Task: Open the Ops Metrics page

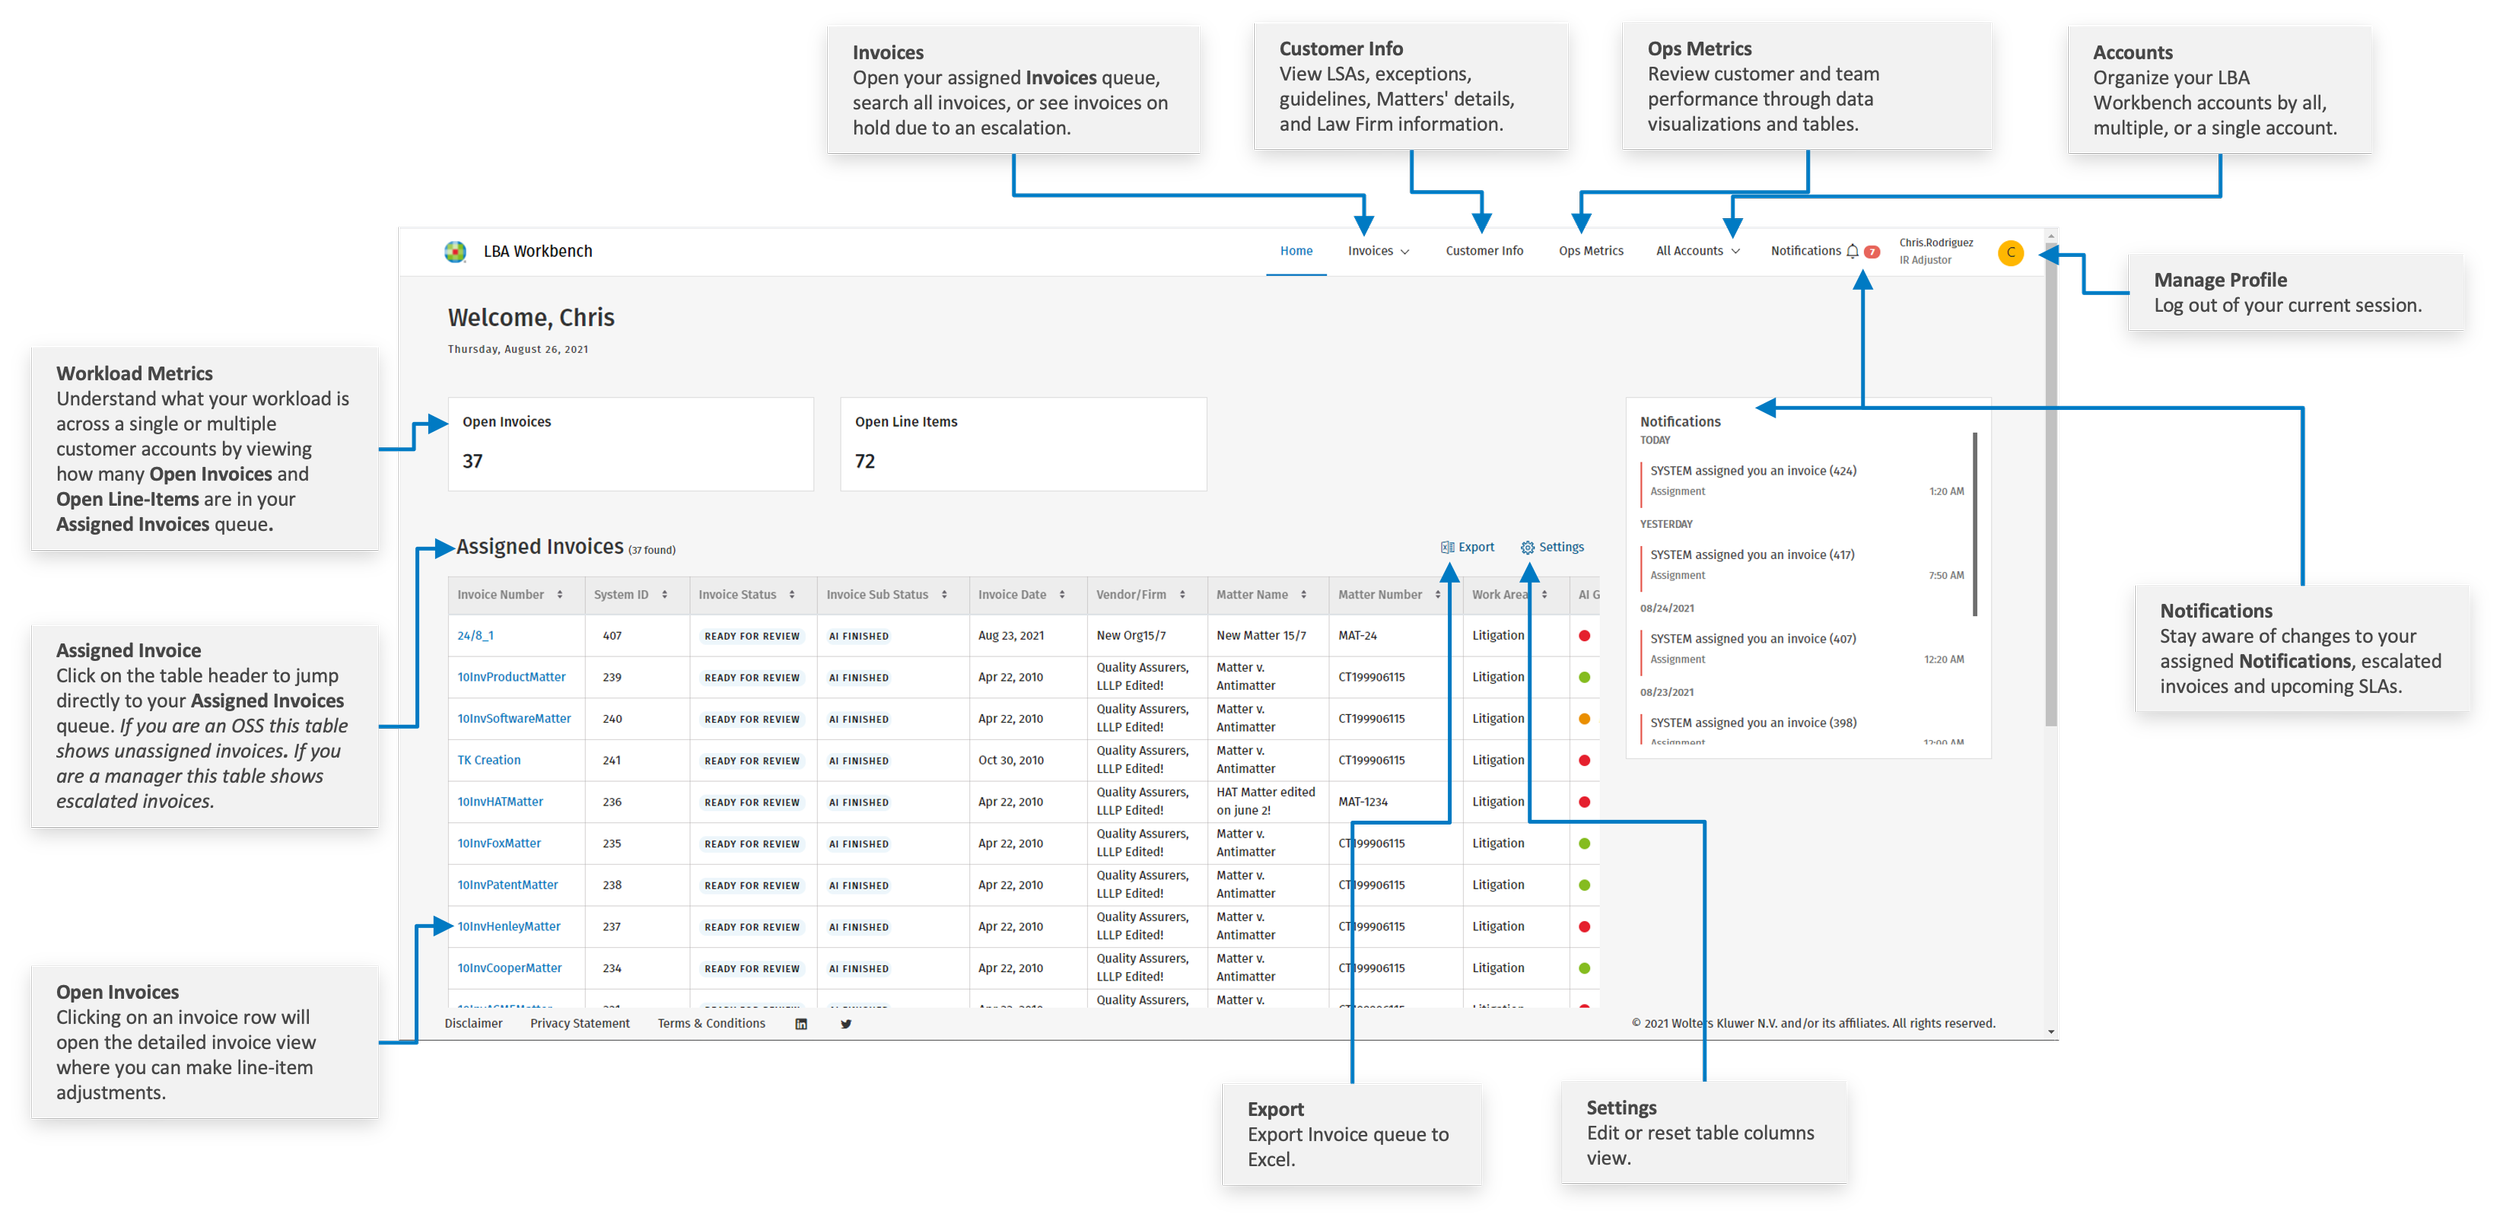Action: coord(1590,252)
